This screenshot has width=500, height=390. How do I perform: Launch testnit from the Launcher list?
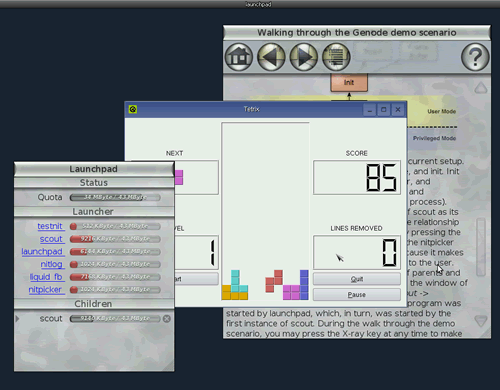[50, 226]
